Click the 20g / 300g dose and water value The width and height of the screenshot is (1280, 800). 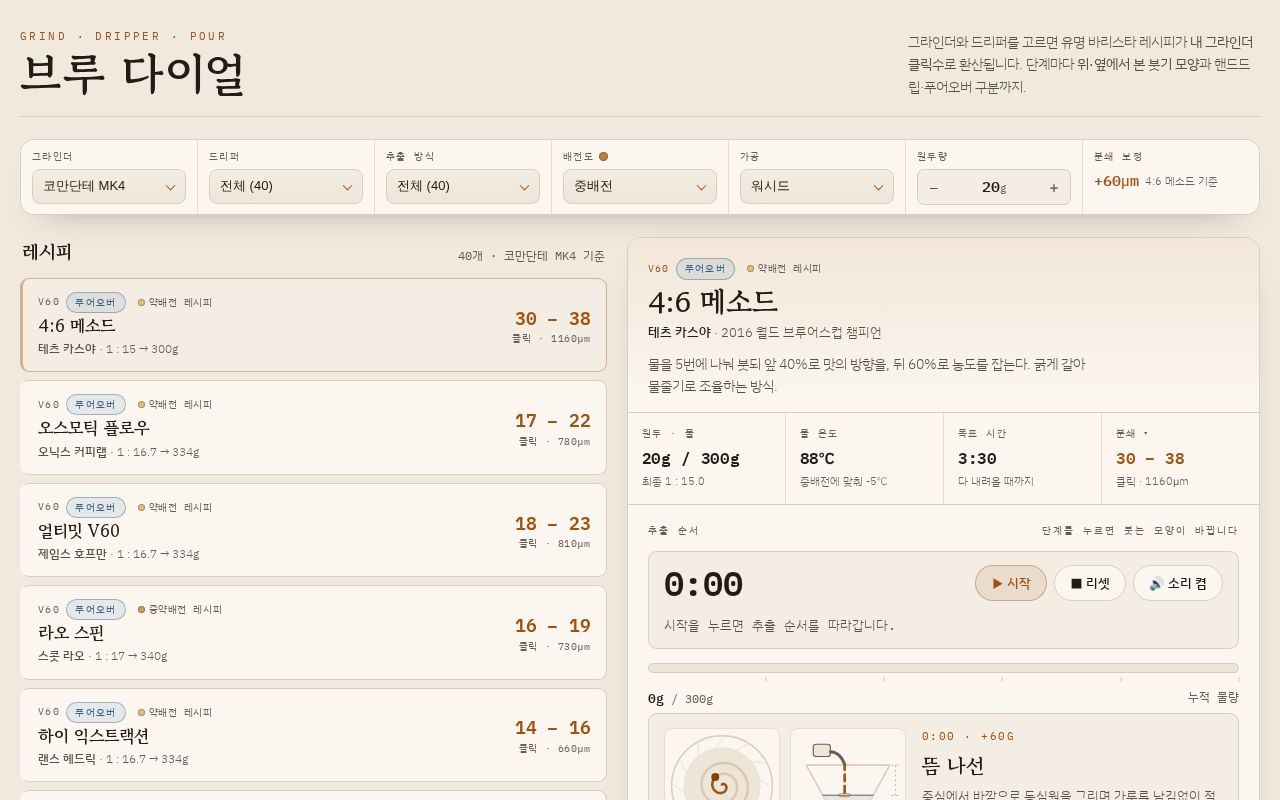coord(690,459)
